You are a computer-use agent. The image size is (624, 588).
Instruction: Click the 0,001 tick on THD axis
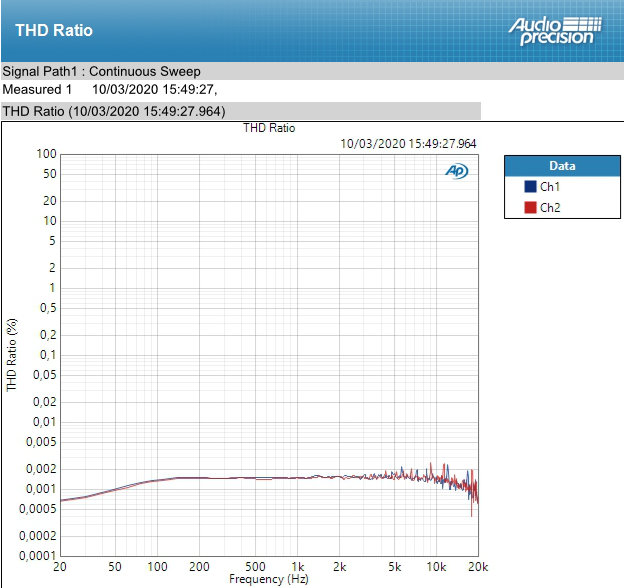41,489
